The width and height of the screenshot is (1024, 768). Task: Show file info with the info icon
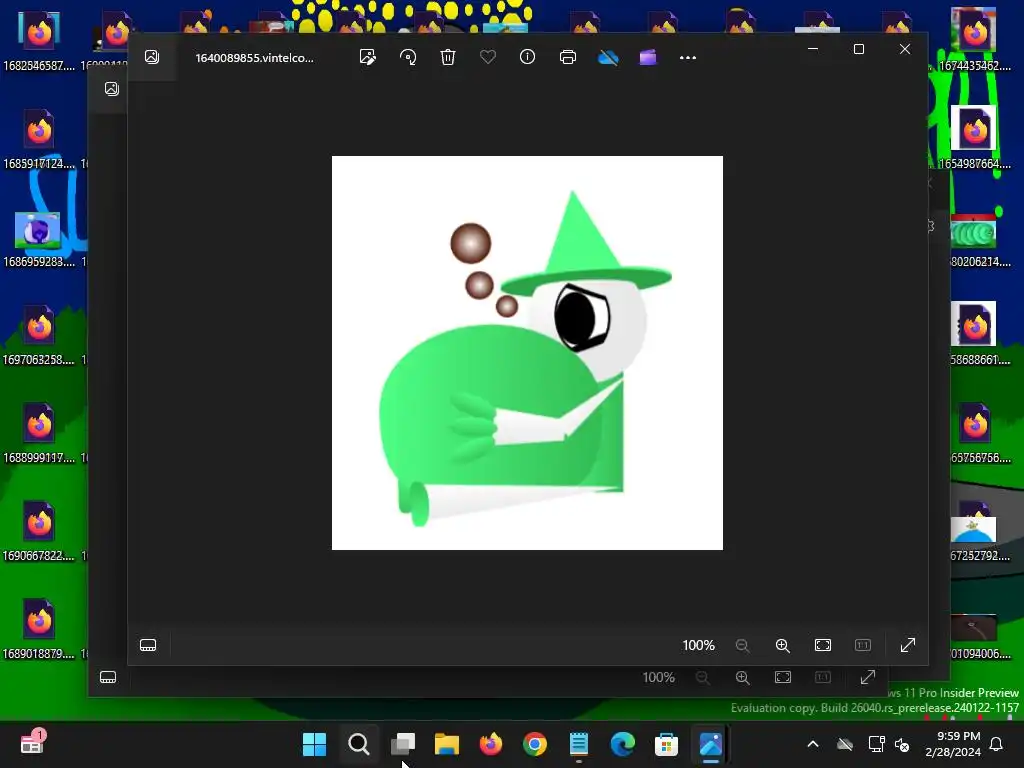pos(528,57)
